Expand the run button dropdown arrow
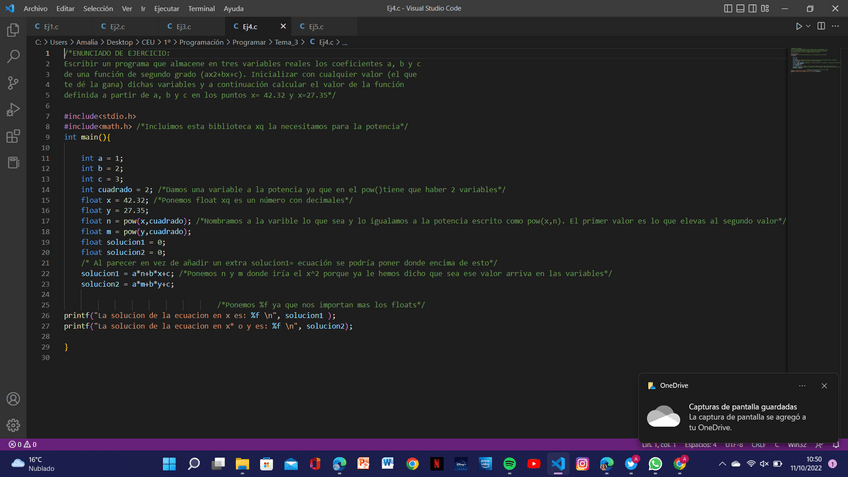The height and width of the screenshot is (477, 848). 809,26
